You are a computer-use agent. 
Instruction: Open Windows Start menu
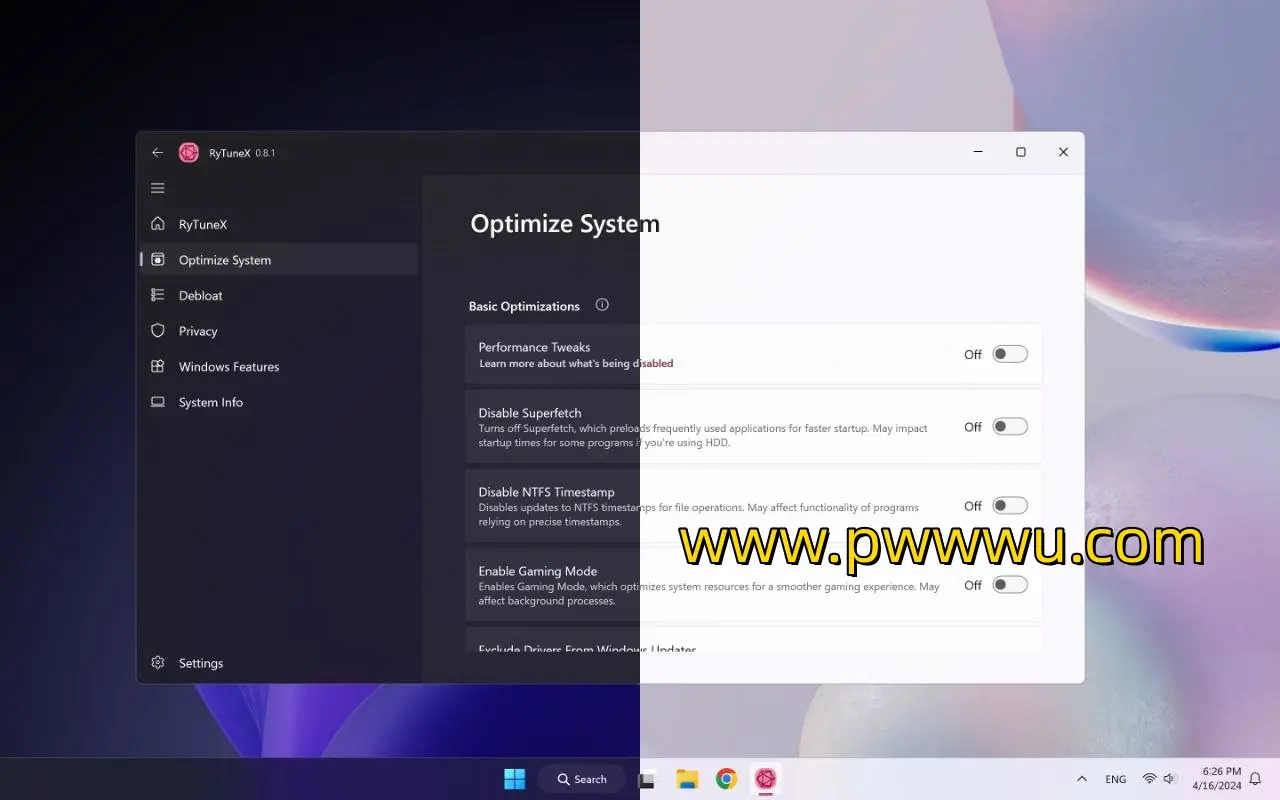[x=514, y=779]
